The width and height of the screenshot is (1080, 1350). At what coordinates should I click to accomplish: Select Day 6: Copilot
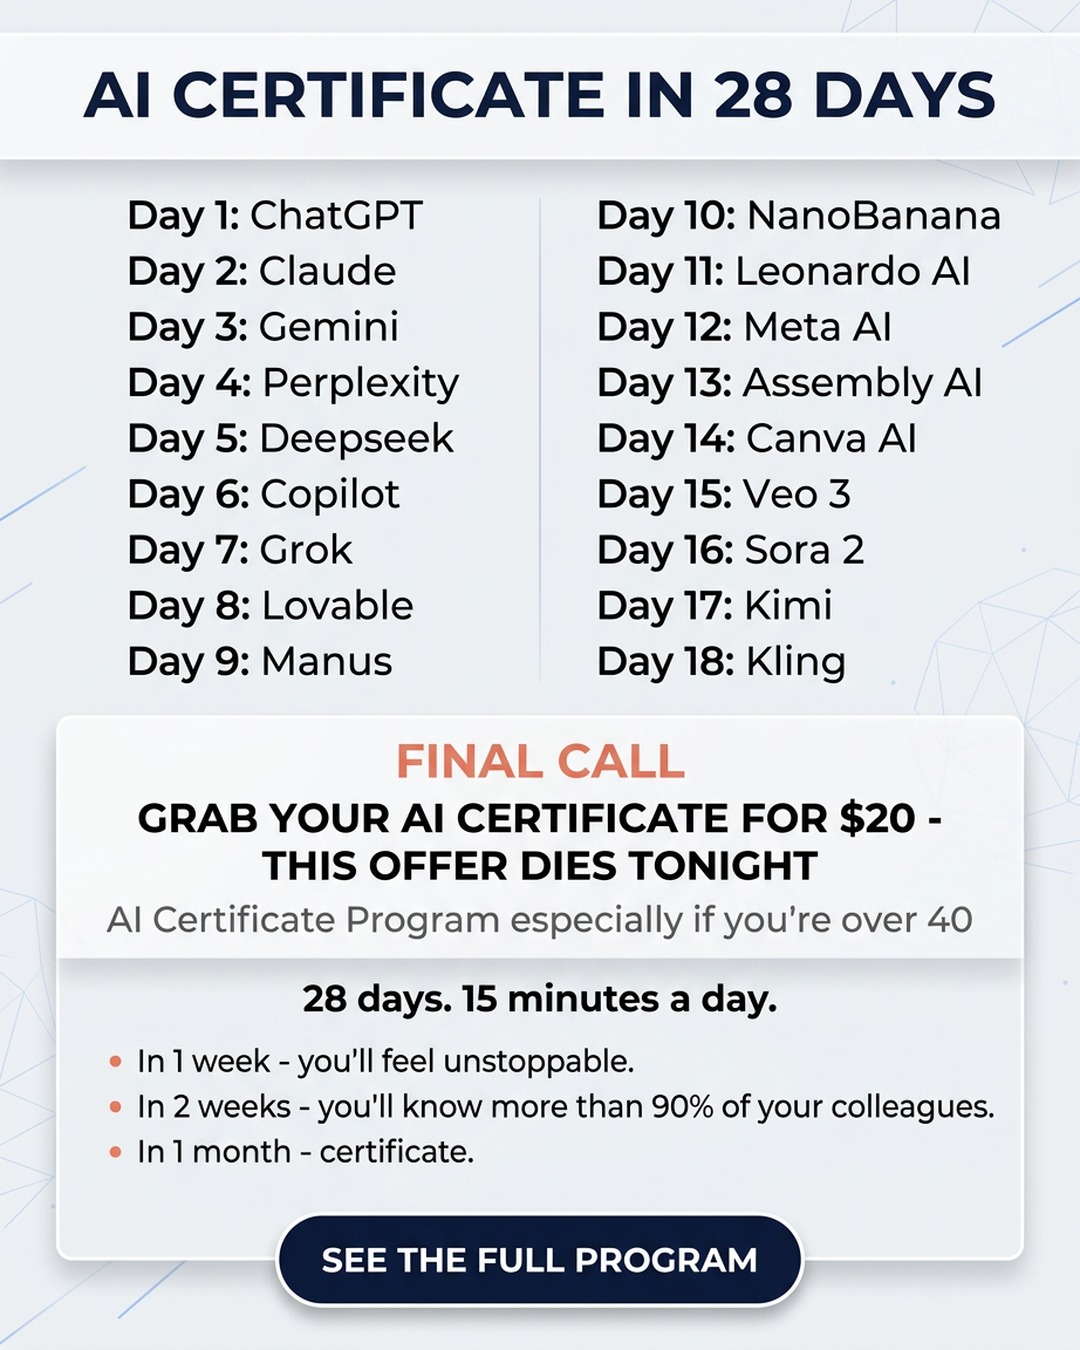click(264, 495)
